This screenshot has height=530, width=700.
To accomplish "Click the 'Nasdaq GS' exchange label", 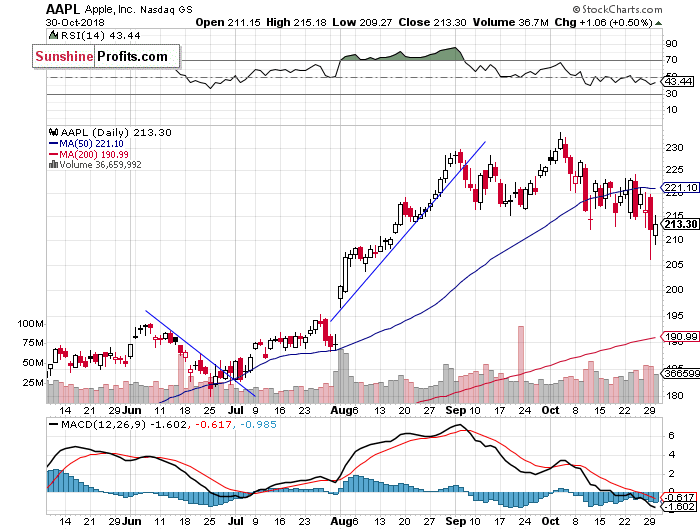I will tap(166, 10).
